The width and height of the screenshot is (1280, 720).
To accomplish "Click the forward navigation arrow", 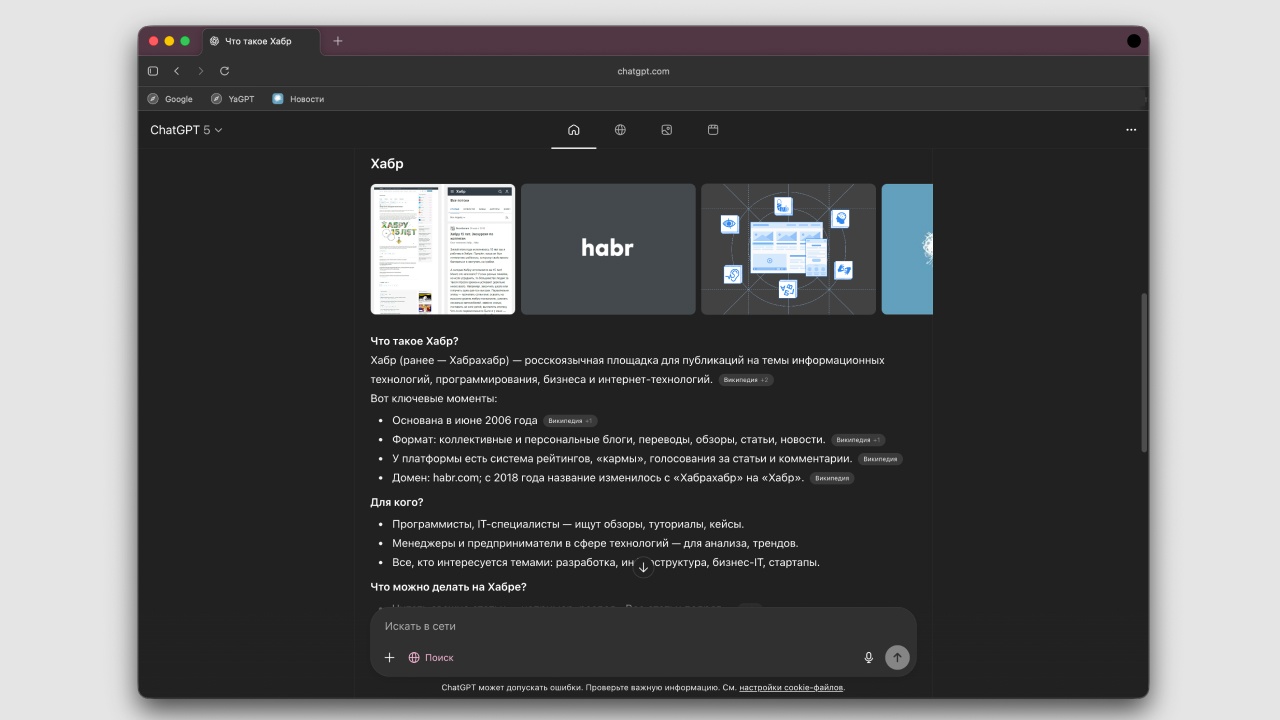I will tap(201, 71).
